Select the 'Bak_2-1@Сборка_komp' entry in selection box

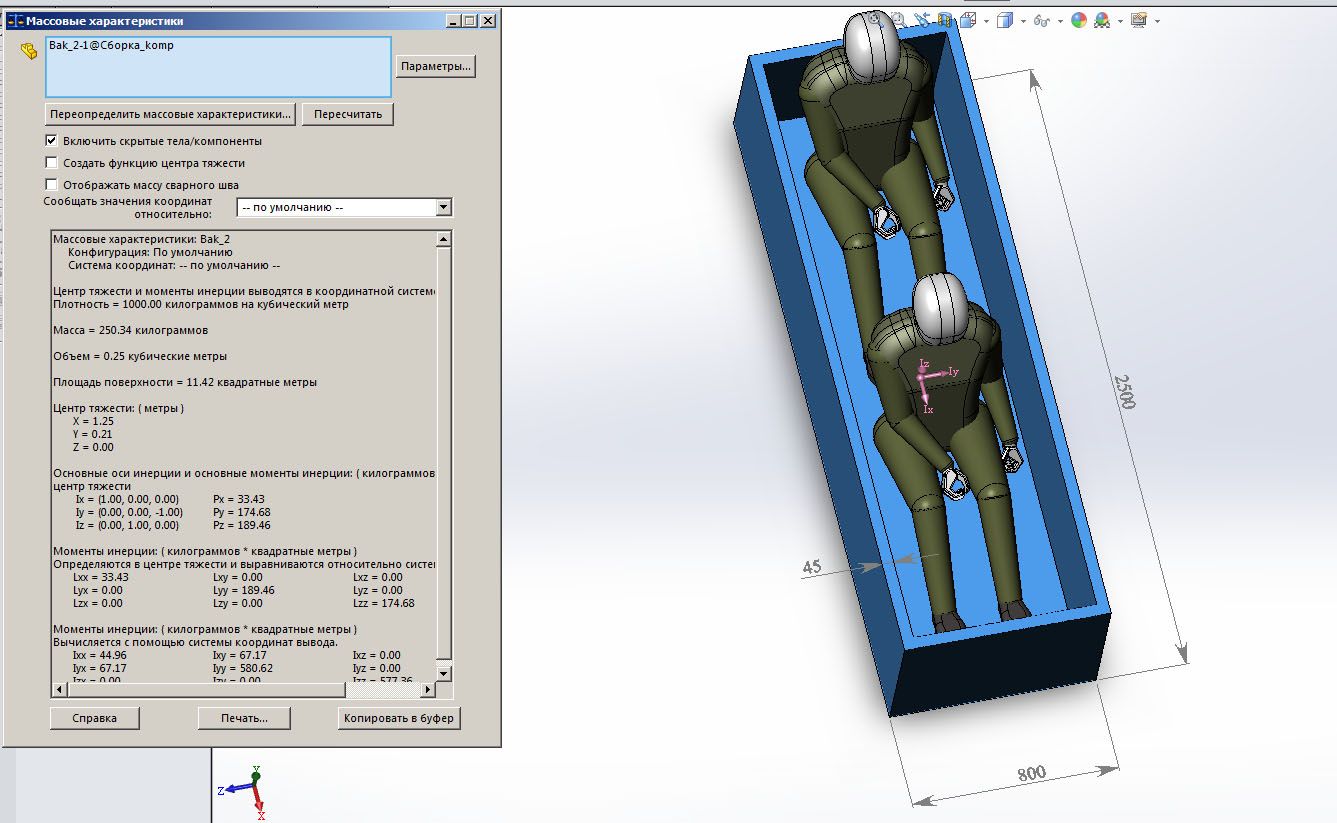pos(111,45)
